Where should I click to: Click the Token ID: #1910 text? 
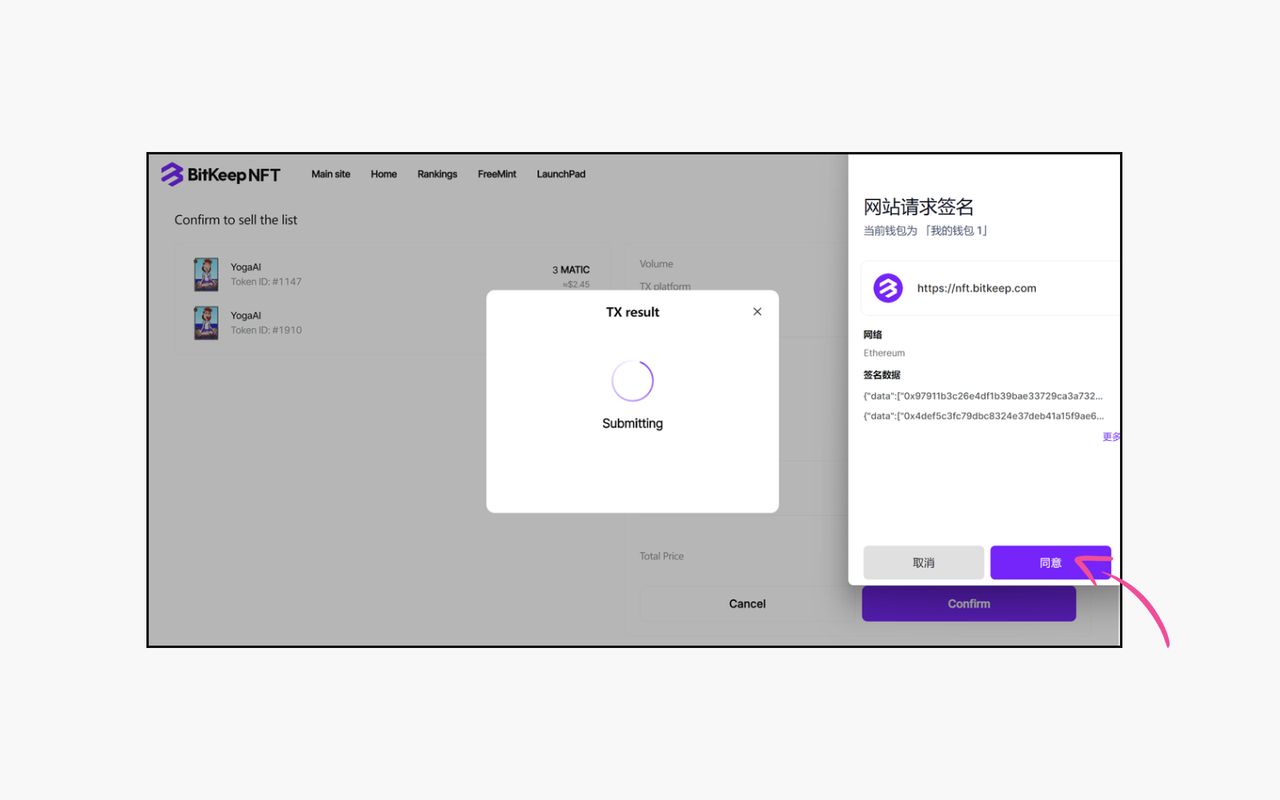tap(266, 330)
